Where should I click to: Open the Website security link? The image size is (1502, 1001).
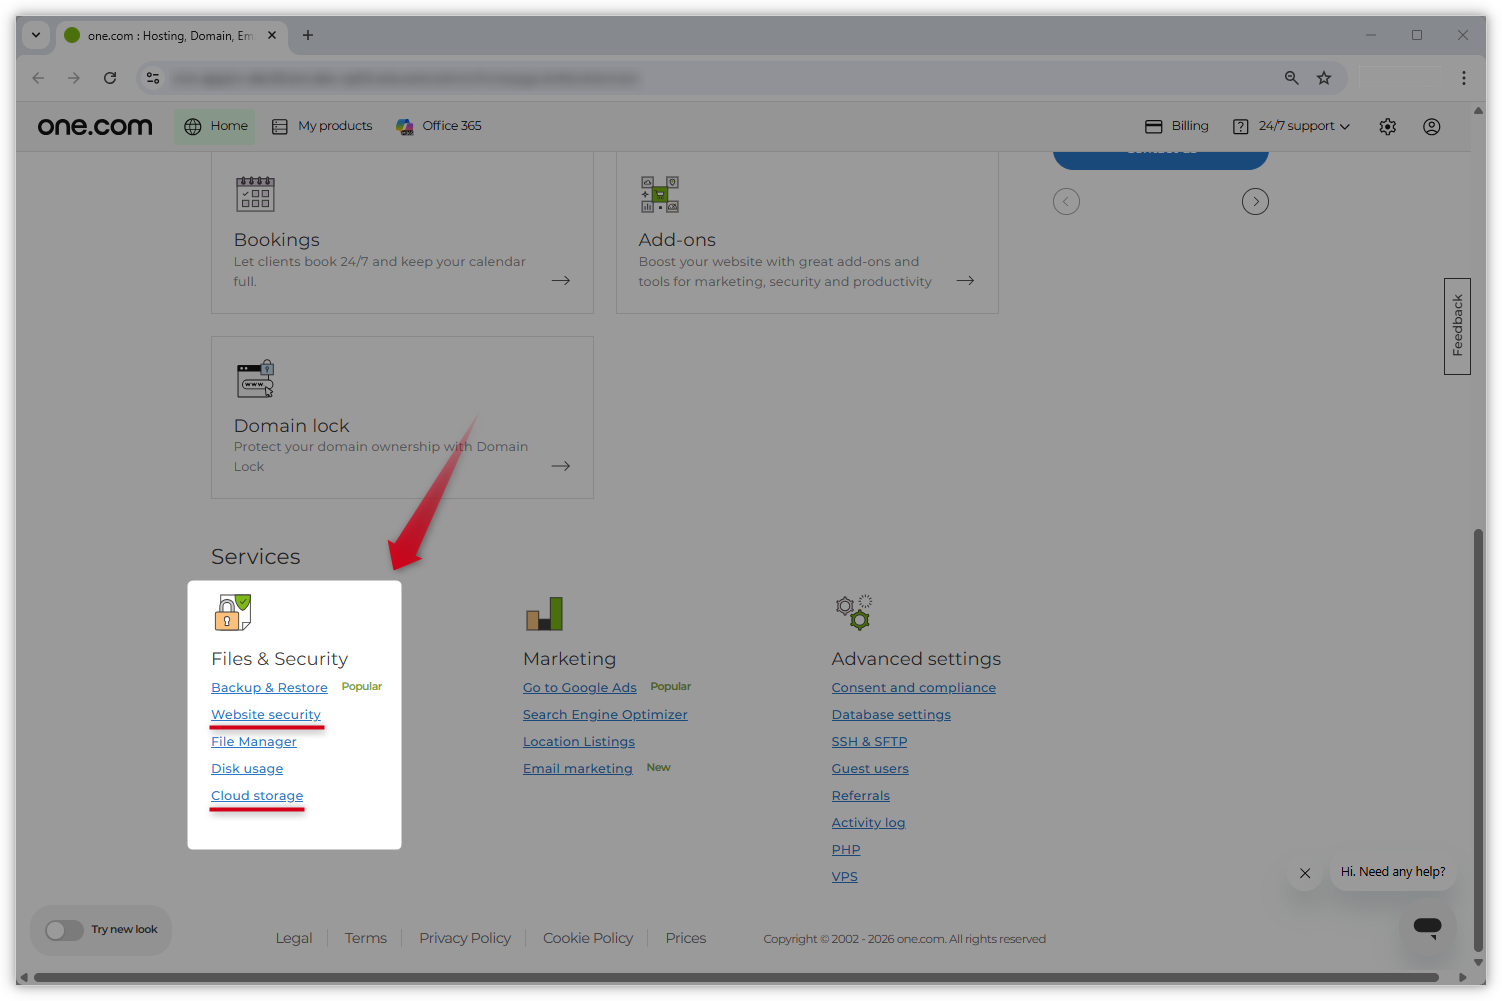(266, 715)
